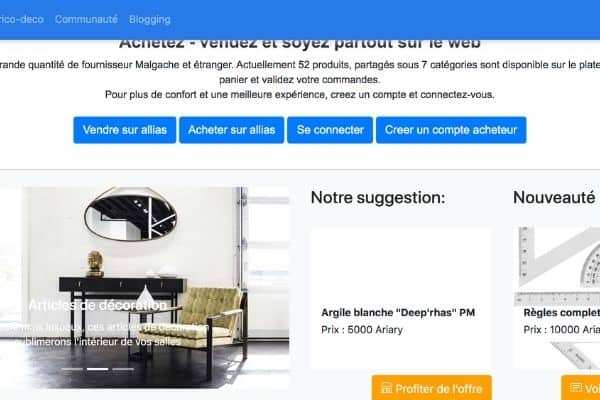Click the Notre suggestion heading
600x400 pixels.
378,198
